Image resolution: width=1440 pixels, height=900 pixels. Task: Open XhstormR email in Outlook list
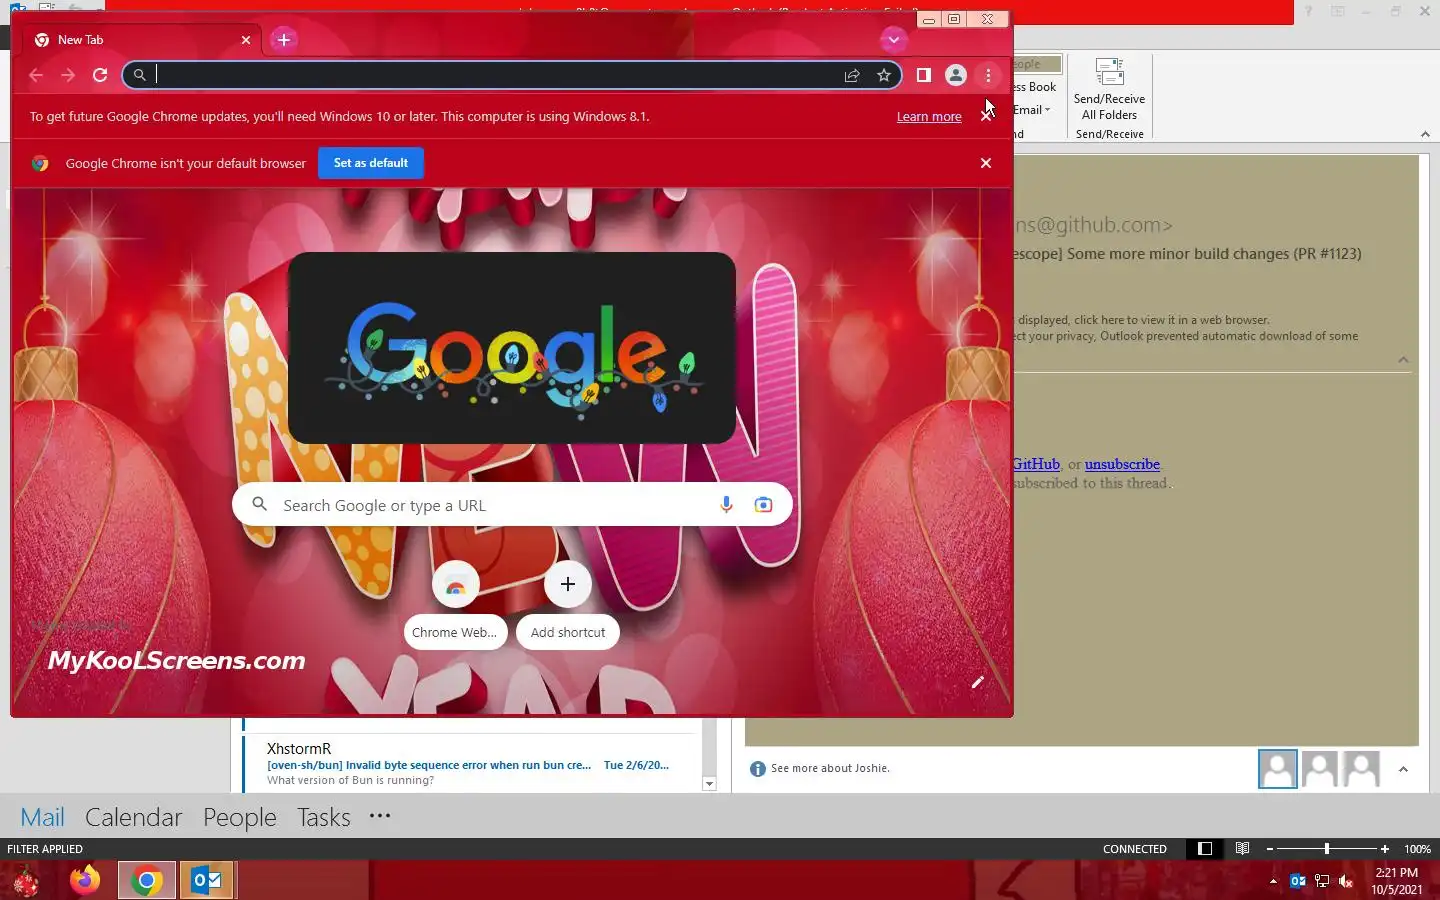pos(468,764)
